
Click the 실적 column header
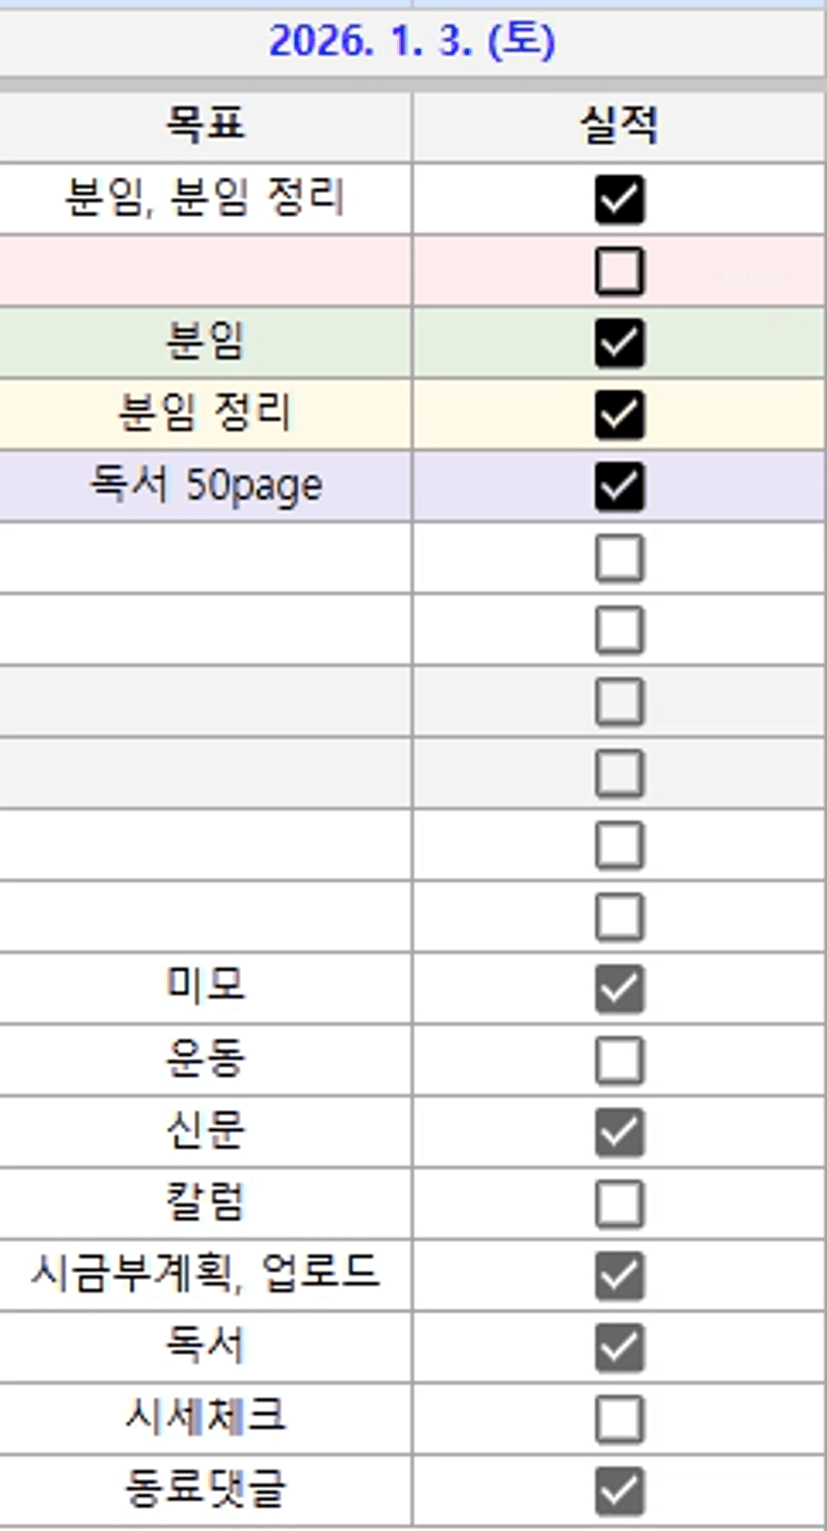click(619, 127)
